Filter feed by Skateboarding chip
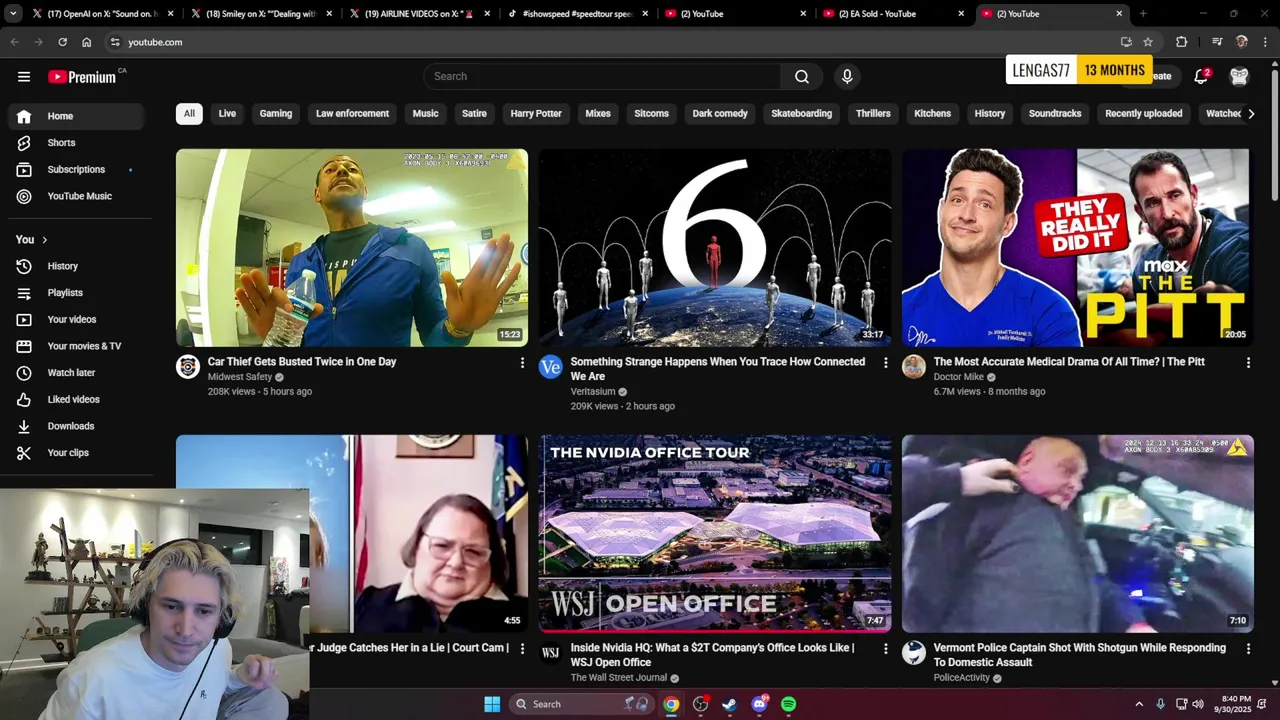 coord(801,114)
